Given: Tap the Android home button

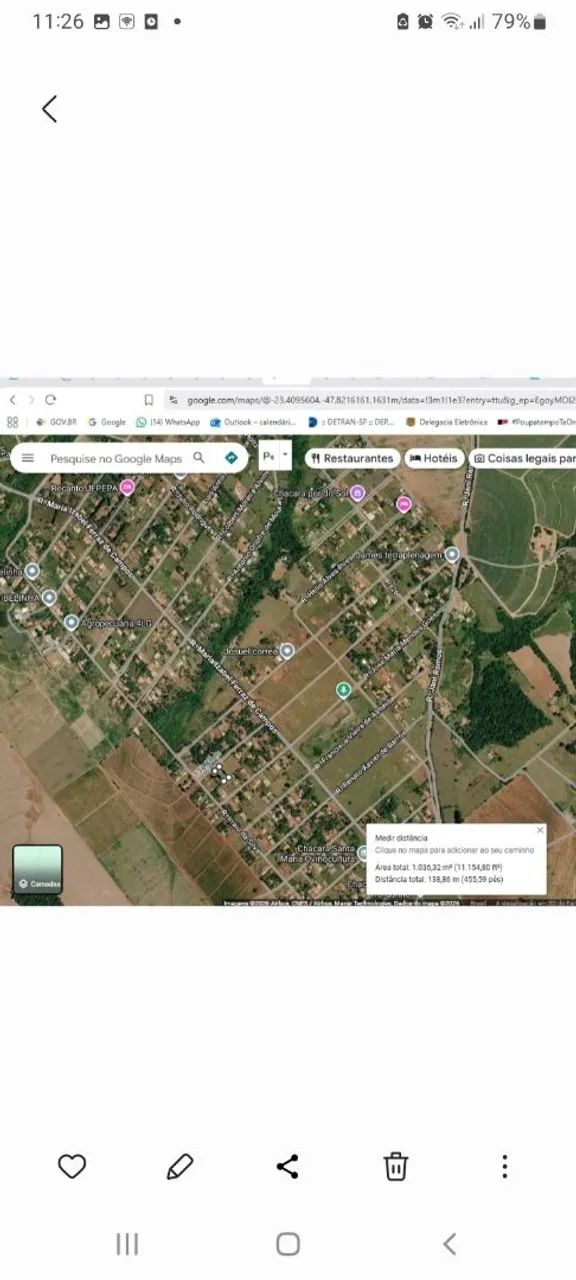Looking at the screenshot, I should [x=288, y=1244].
